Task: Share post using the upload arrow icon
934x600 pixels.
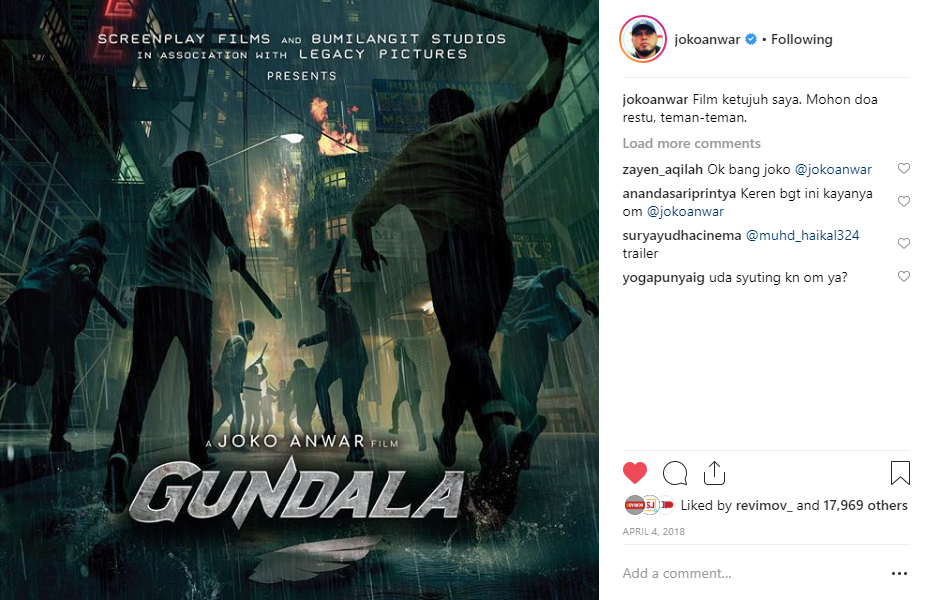Action: (714, 473)
